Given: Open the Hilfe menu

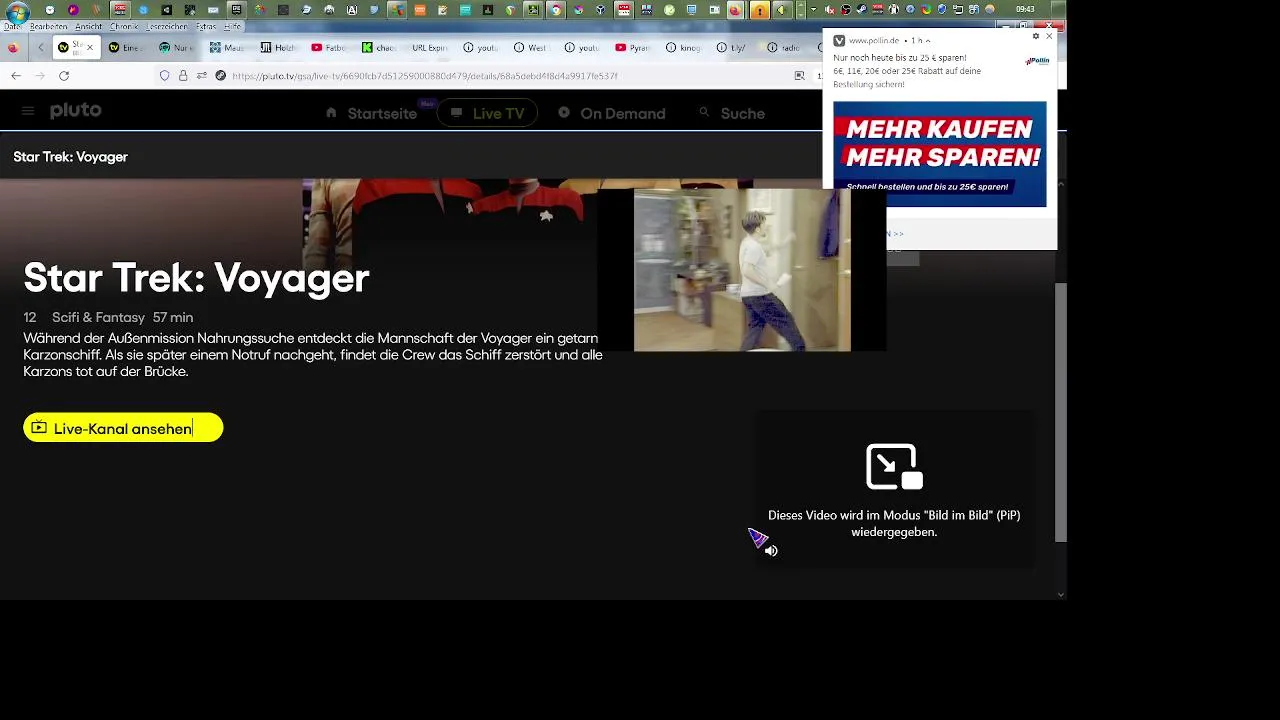Looking at the screenshot, I should point(232,27).
